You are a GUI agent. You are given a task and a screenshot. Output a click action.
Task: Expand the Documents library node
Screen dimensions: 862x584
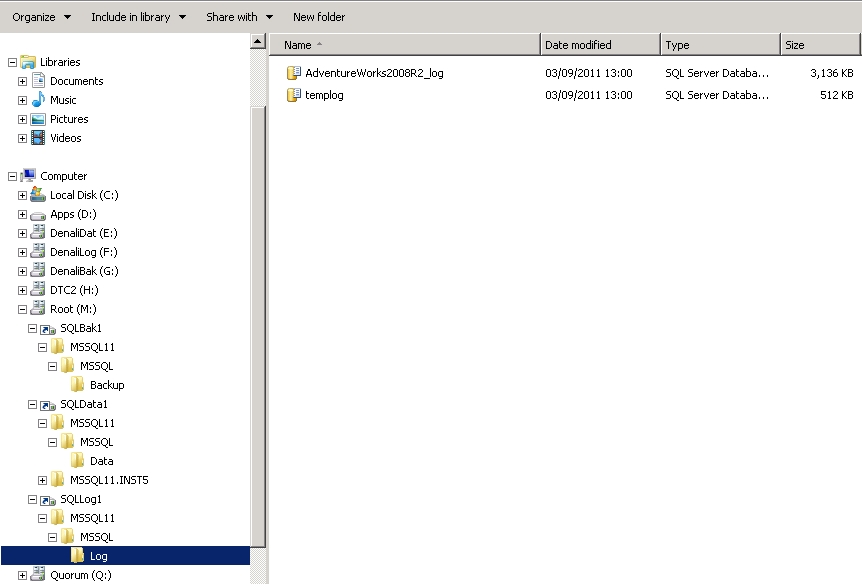(22, 81)
